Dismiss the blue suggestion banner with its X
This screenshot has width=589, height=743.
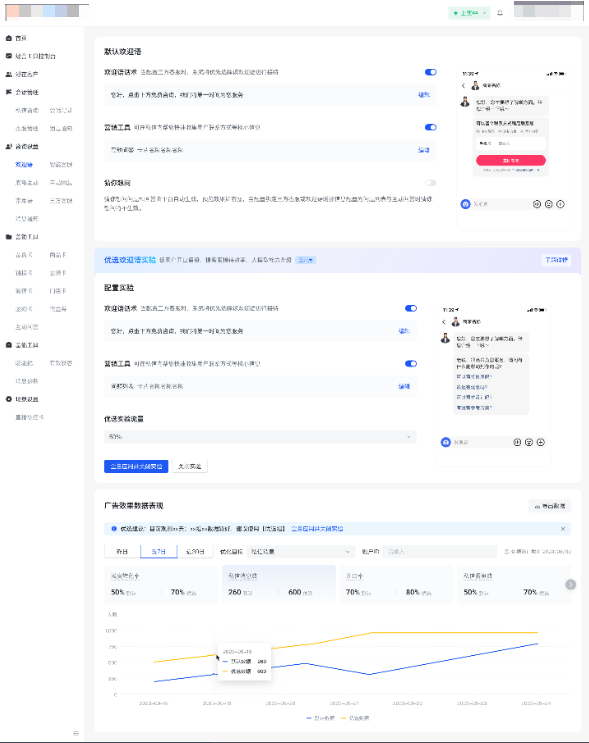click(563, 528)
